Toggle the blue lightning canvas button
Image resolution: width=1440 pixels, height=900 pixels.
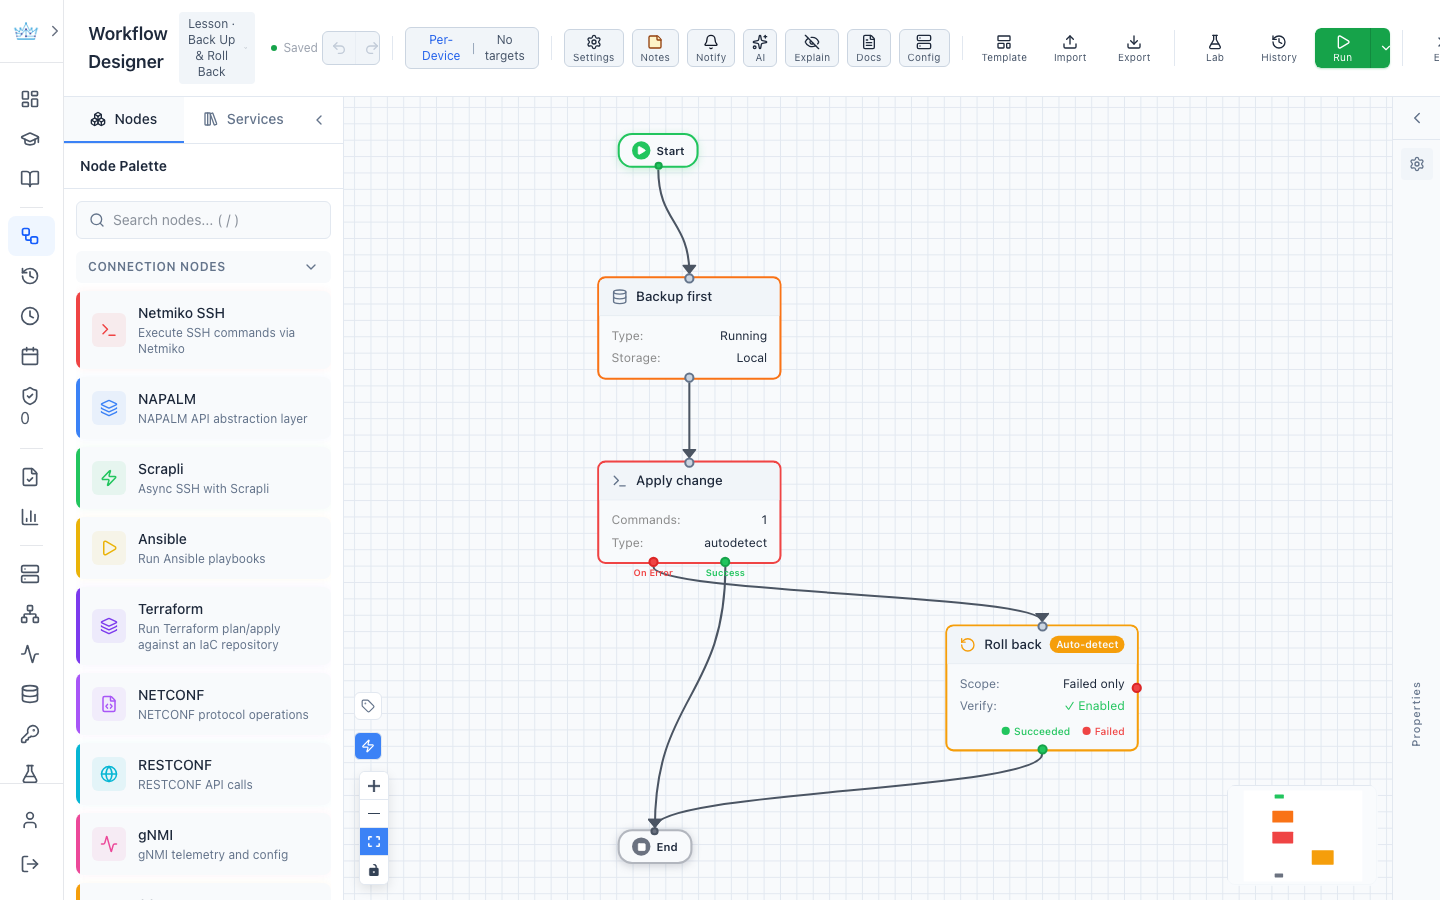tap(368, 746)
